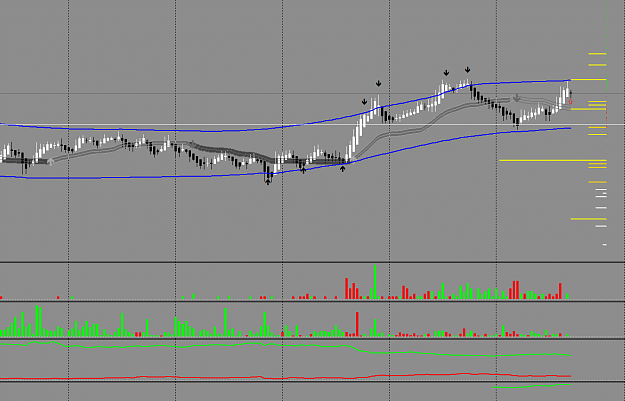Select the longest yellow horizontal level line
This screenshot has width=625, height=401.
tap(553, 161)
